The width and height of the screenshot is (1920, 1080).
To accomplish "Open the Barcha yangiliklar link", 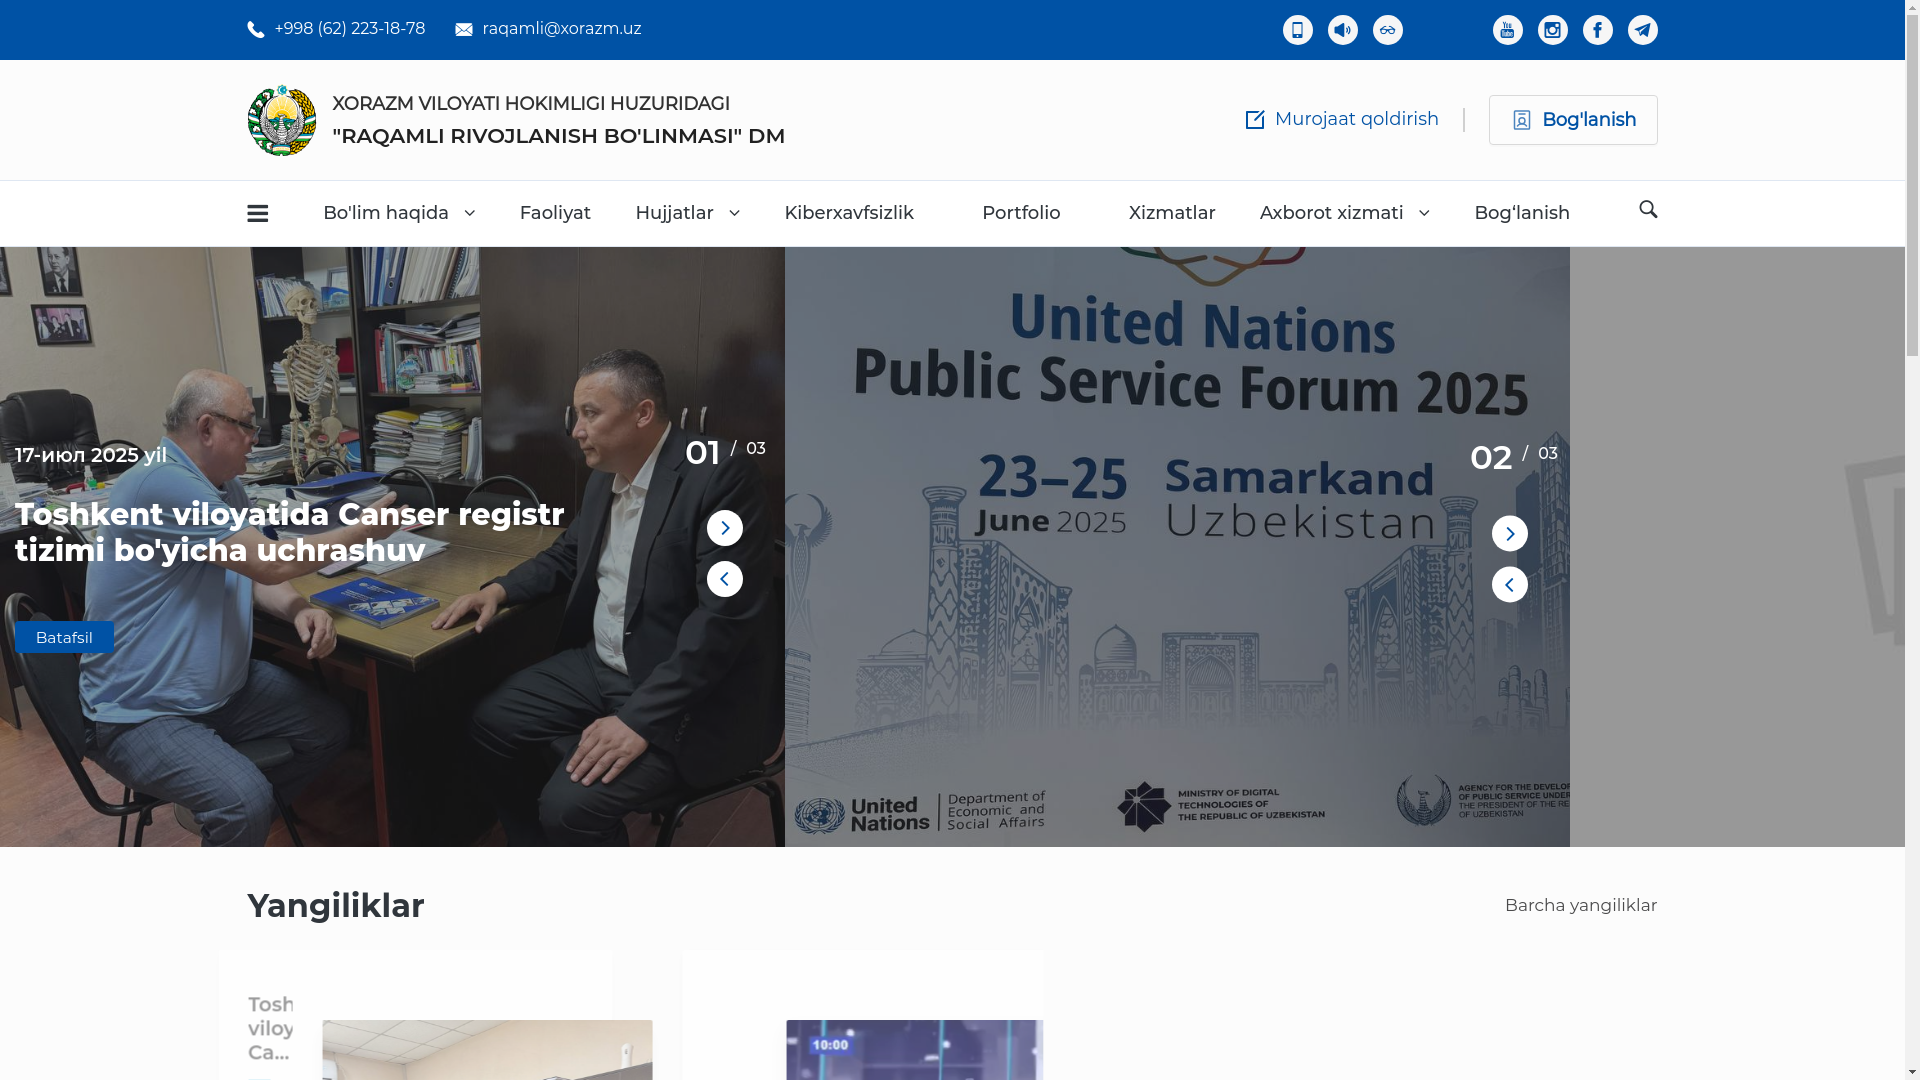I will coord(1580,905).
